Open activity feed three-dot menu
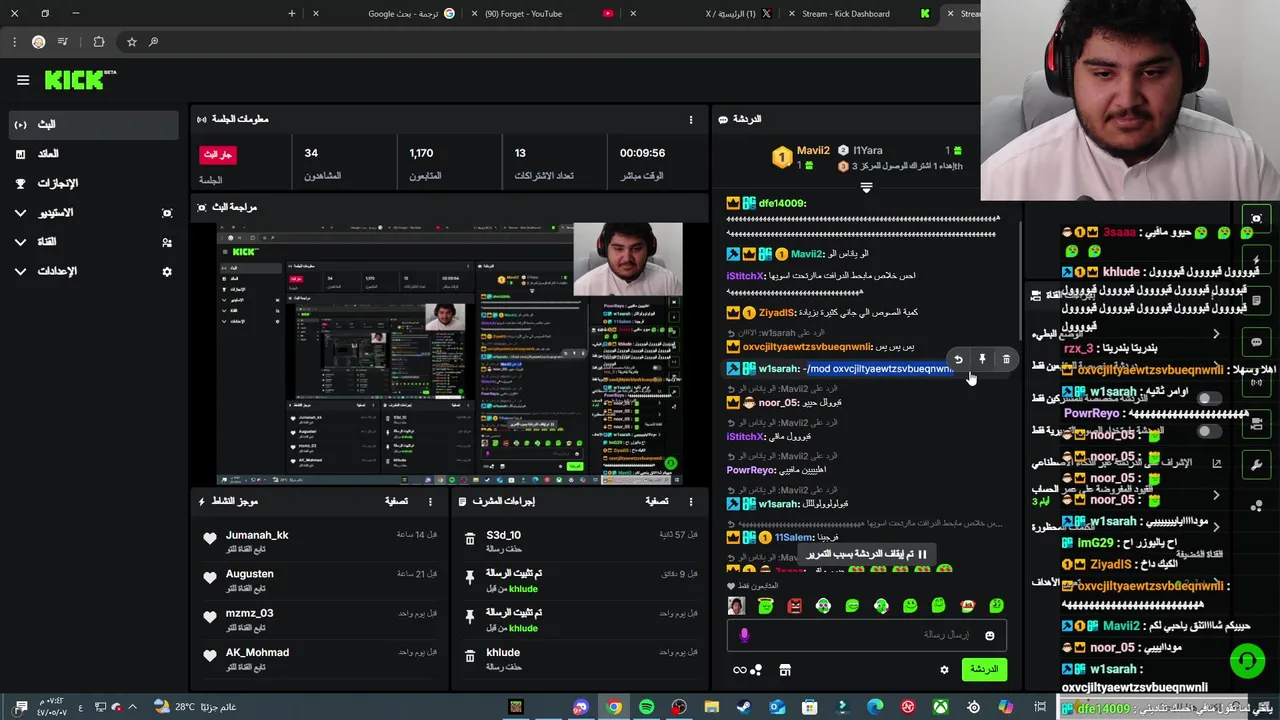 [431, 501]
